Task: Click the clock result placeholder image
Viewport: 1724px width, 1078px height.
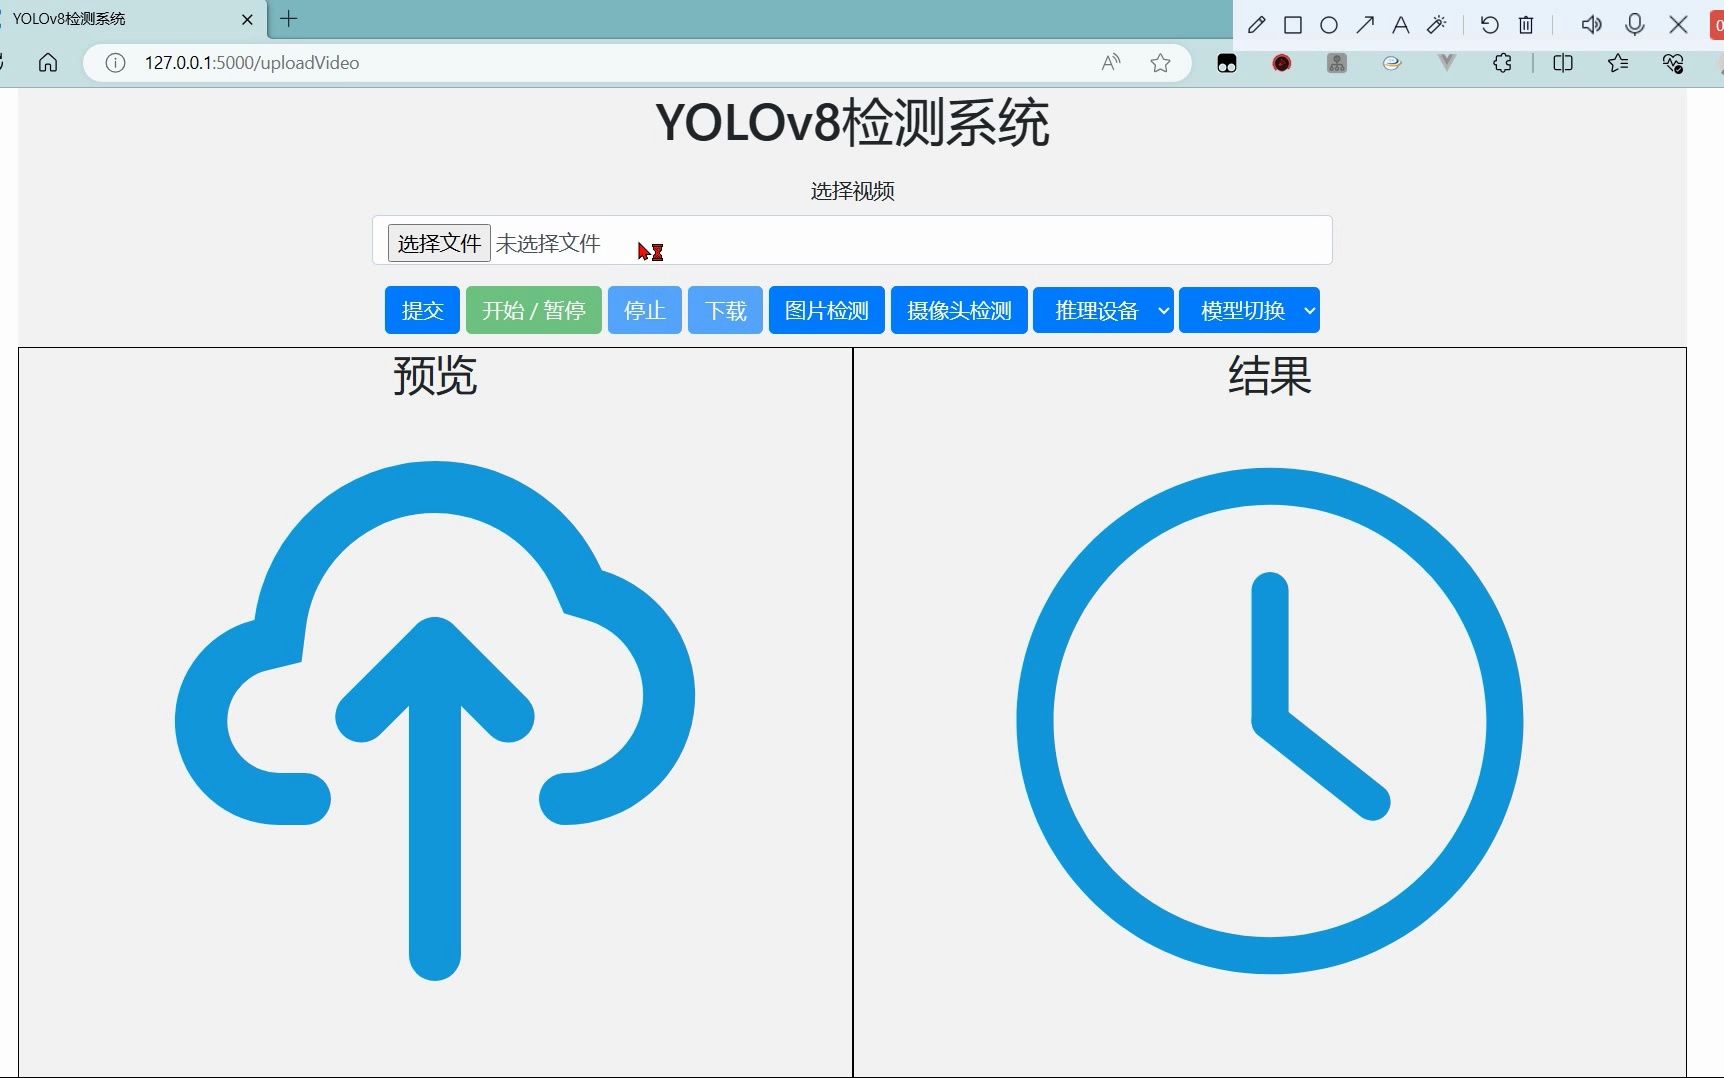Action: (1270, 721)
